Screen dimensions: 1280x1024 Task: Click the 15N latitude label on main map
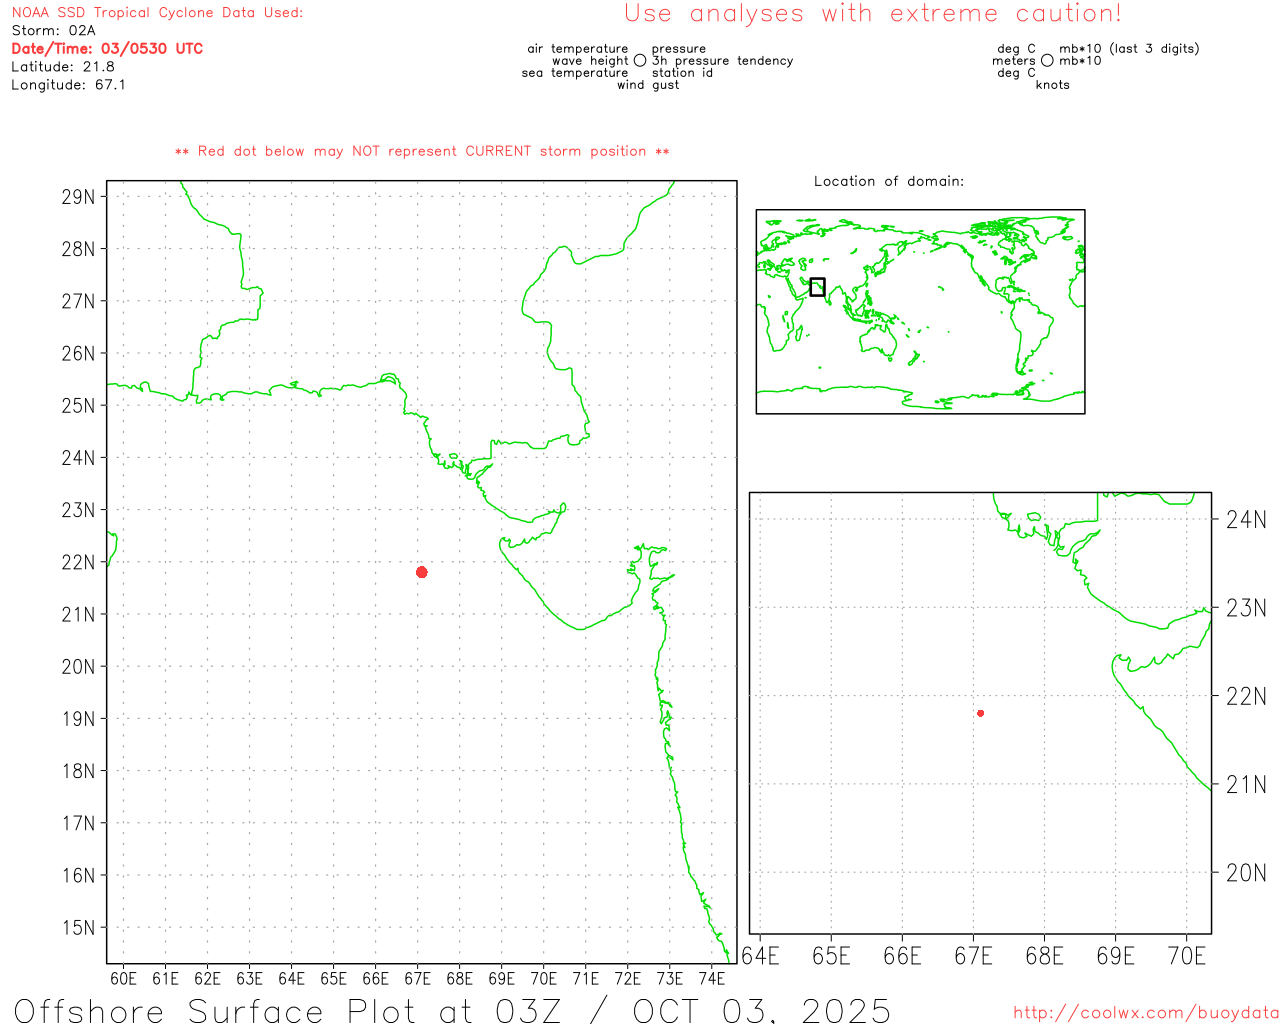click(78, 927)
